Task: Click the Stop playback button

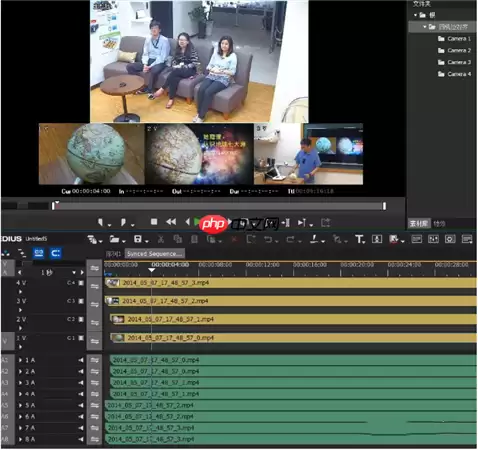Action: [x=154, y=222]
